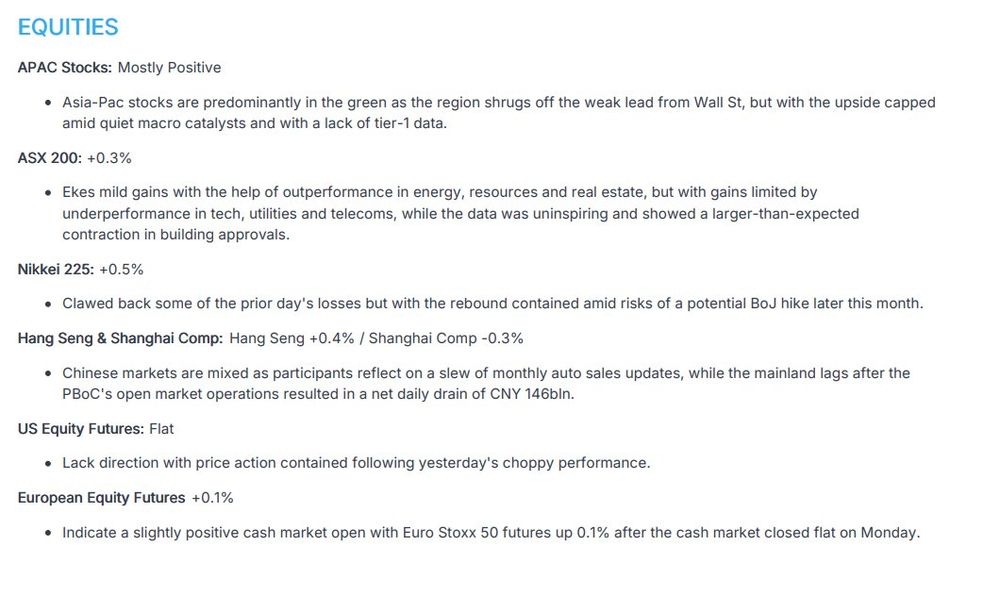Click the Shanghai Comp -0.3% figure
Image resolution: width=1000 pixels, height=609 pixels.
tap(446, 339)
